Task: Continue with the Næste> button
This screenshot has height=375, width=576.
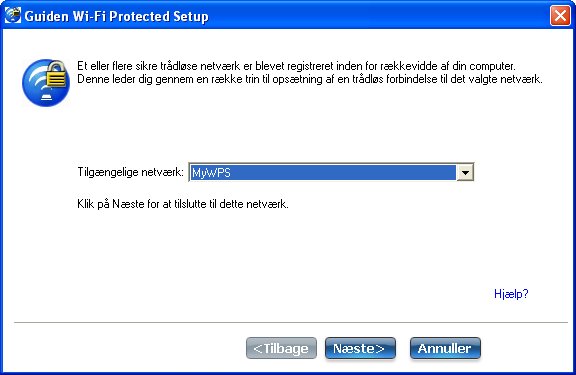Action: pos(360,348)
